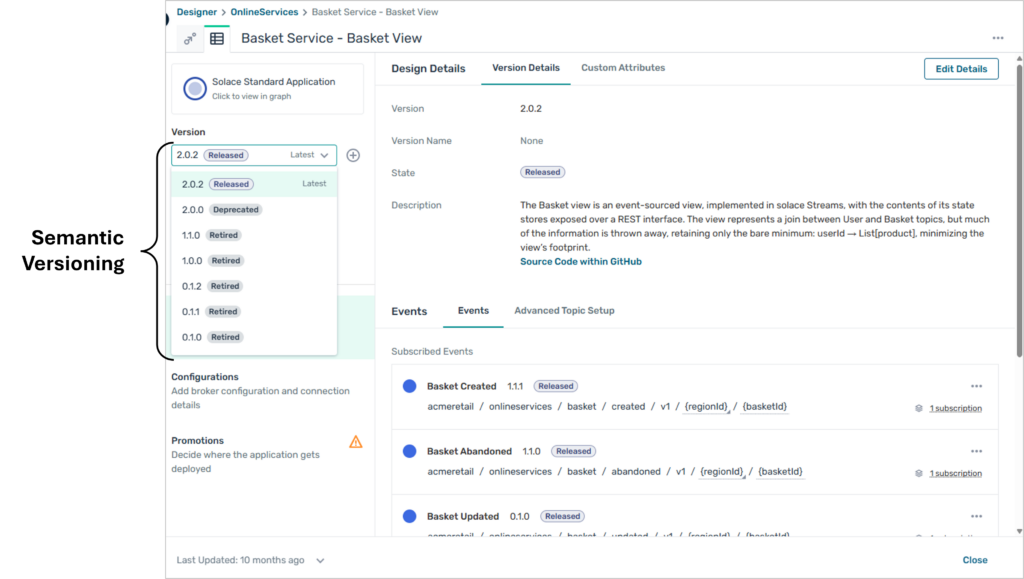Image resolution: width=1024 pixels, height=579 pixels.
Task: Open Basket Created event more options
Action: 976,386
